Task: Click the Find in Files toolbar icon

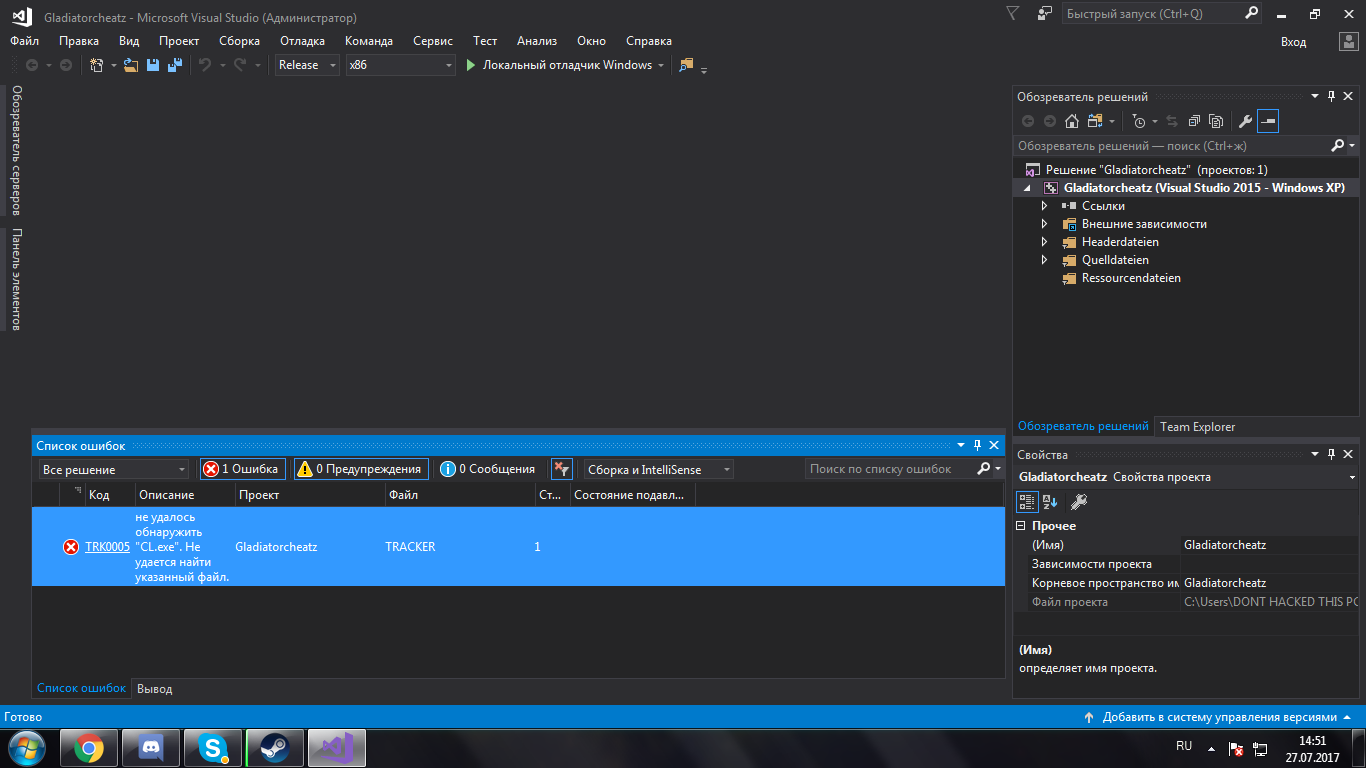Action: [686, 65]
